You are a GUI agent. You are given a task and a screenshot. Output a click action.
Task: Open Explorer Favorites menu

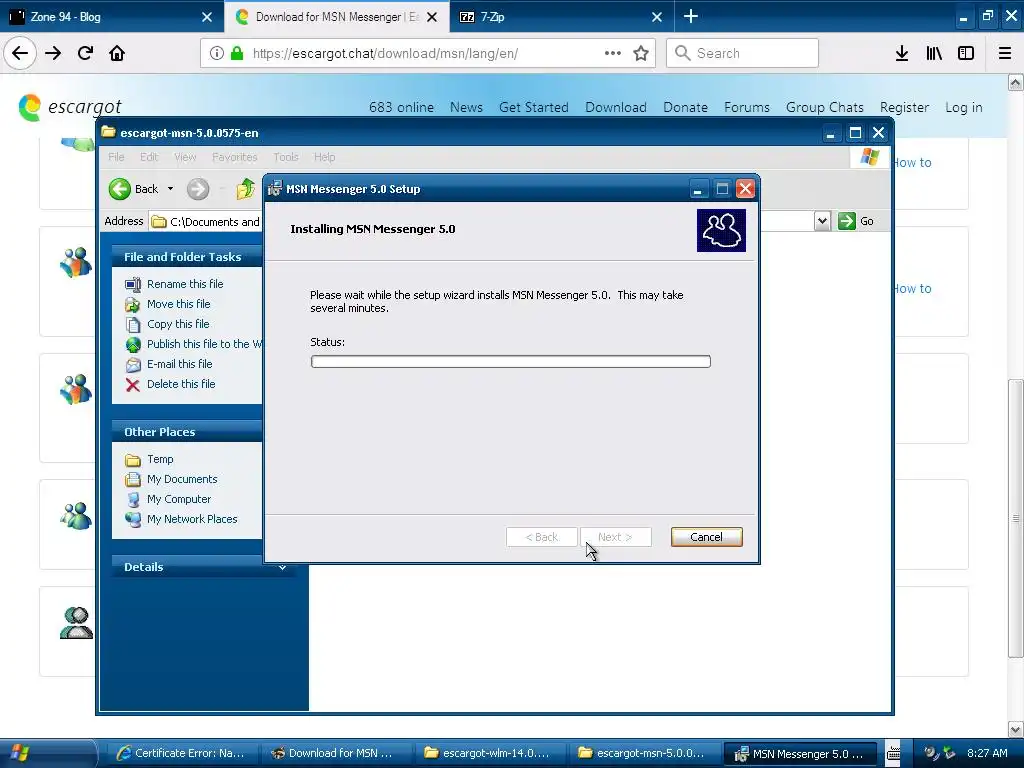click(x=234, y=157)
